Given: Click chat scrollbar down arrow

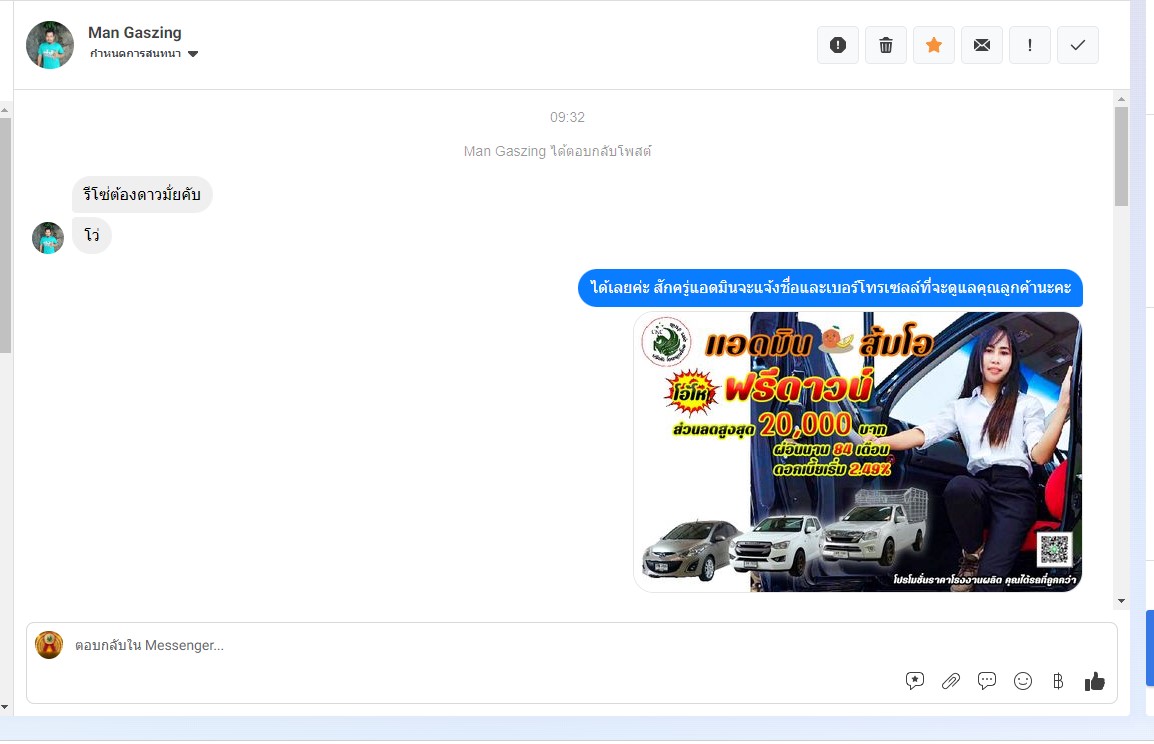Looking at the screenshot, I should (1121, 601).
